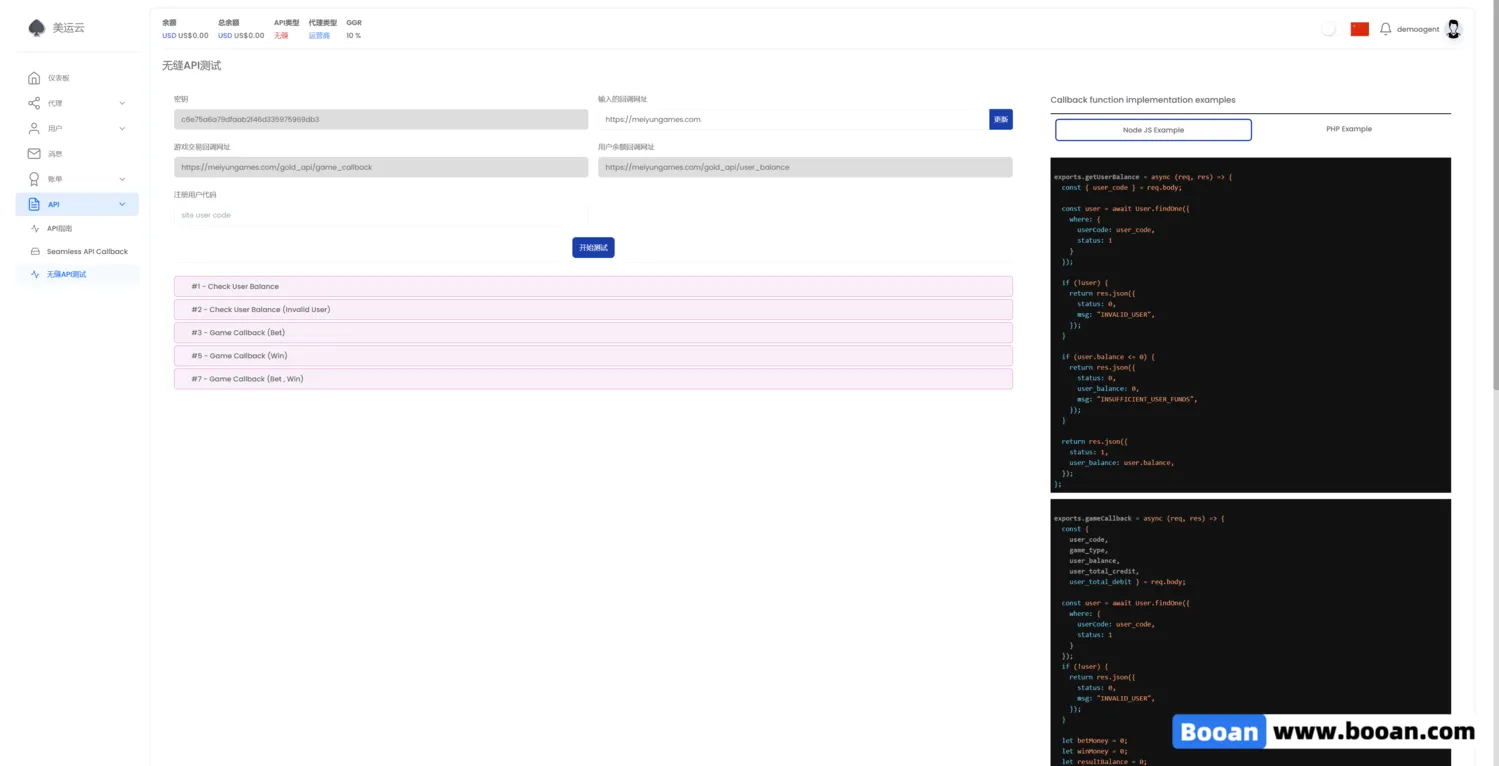Image resolution: width=1499 pixels, height=766 pixels.
Task: Expand #3 - Game Callback (Bet) row
Action: pyautogui.click(x=593, y=333)
